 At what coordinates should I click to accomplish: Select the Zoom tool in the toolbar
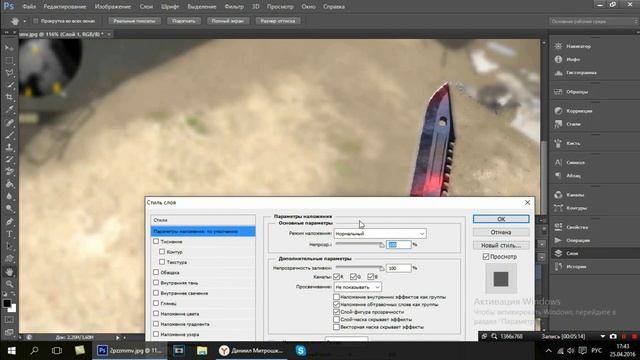(9, 284)
